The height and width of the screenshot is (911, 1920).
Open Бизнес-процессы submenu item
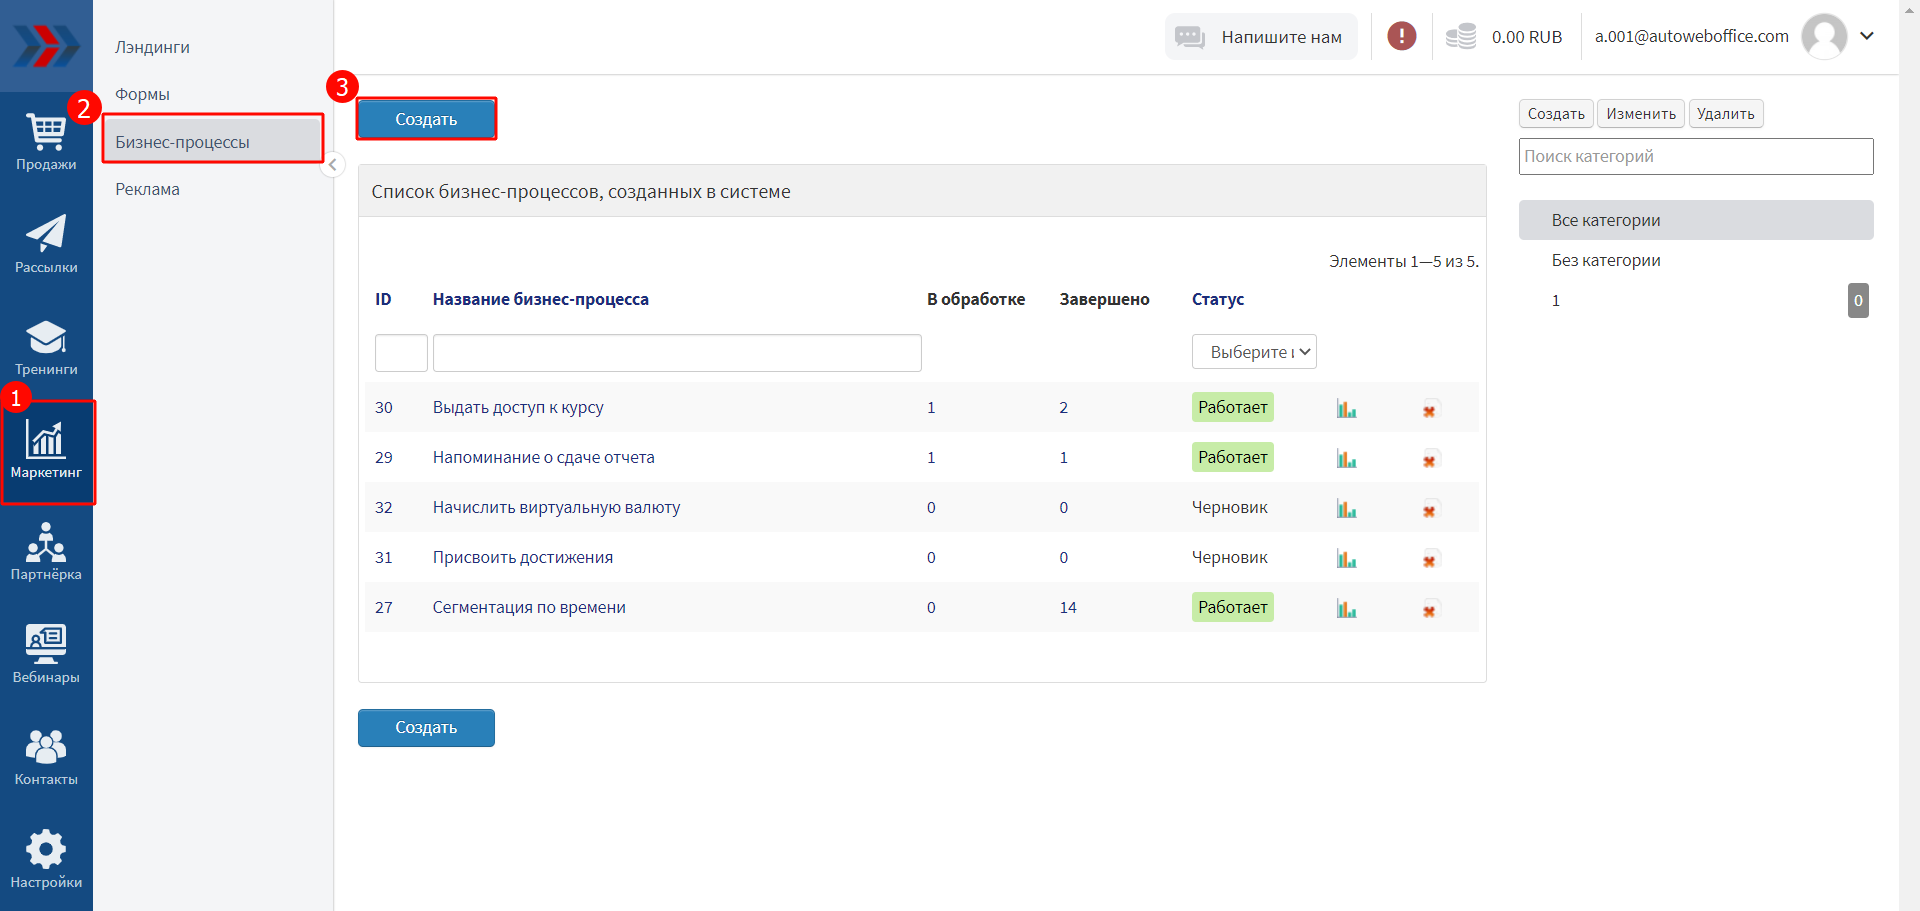coord(212,141)
